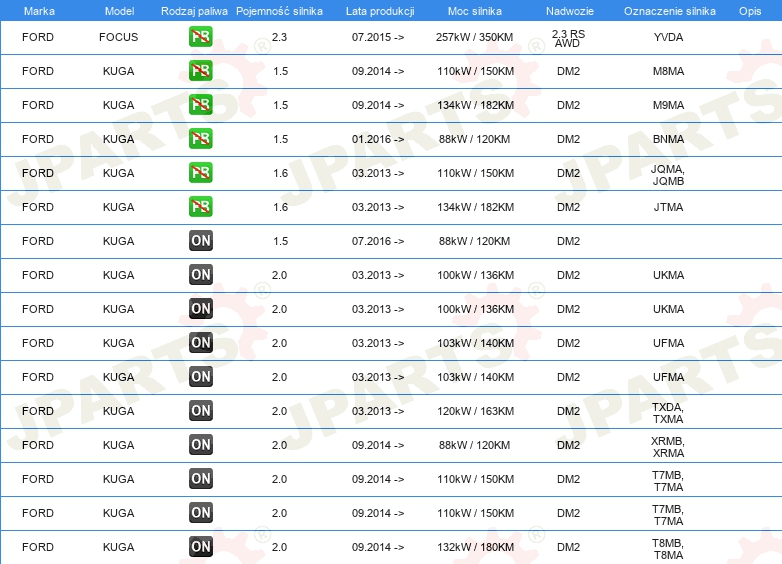Viewport: 782px width, 564px height.
Task: Click the petrol icon in the M9MA row
Action: (200, 105)
